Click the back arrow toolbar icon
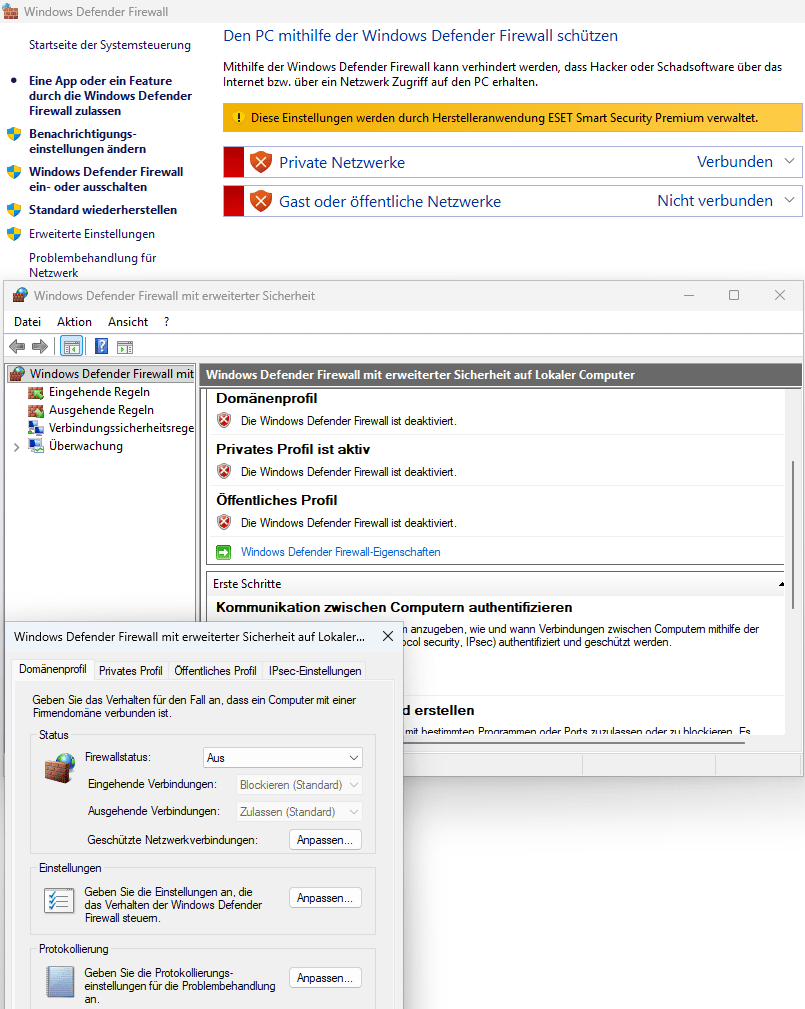Screen dimensions: 805x1009 coord(17,347)
